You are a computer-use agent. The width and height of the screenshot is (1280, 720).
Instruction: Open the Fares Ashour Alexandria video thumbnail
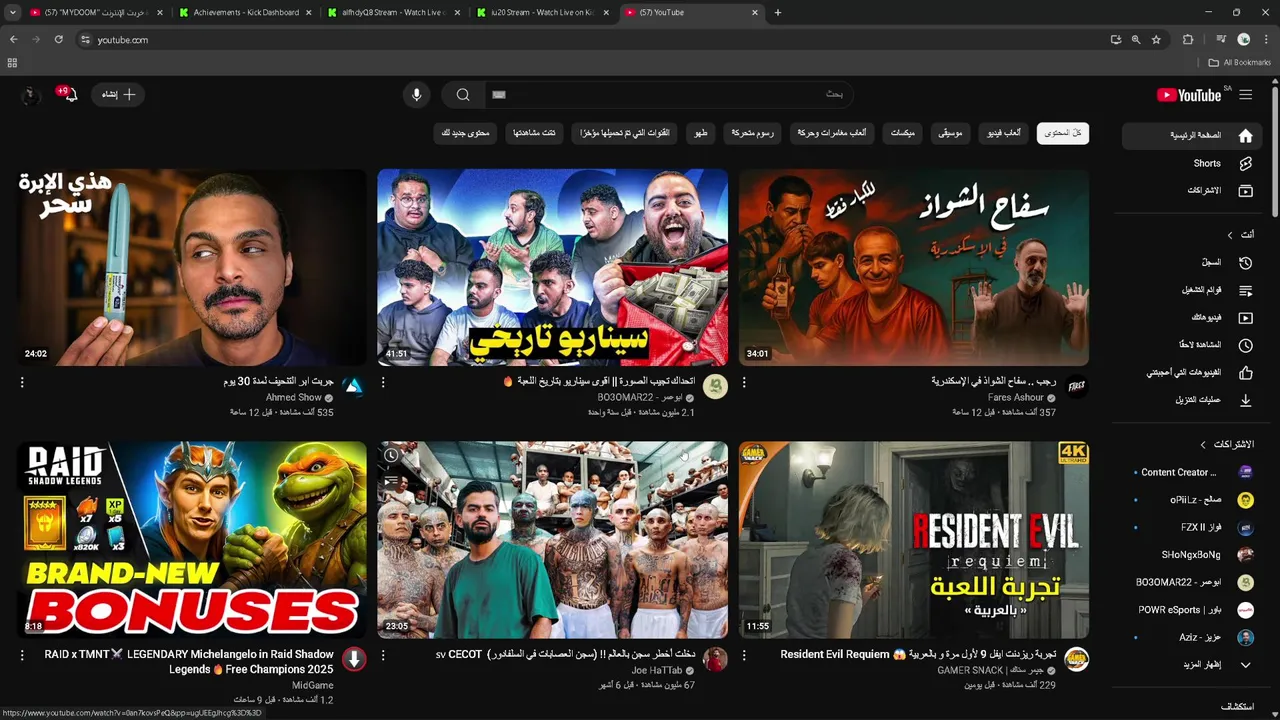914,267
